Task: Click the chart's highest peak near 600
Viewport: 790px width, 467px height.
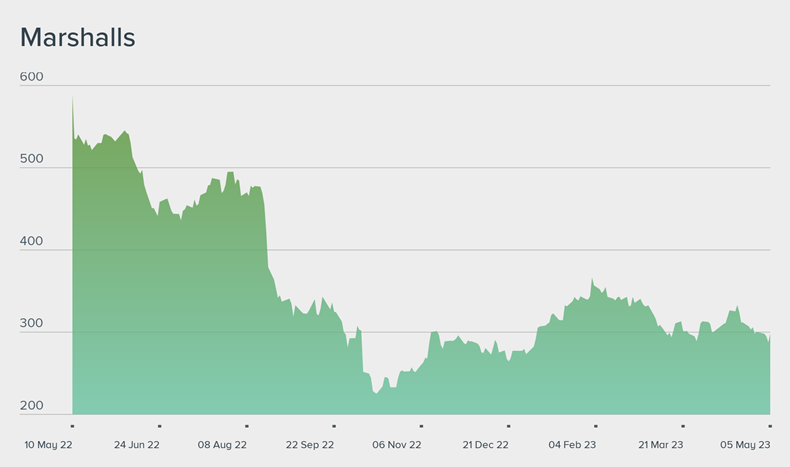Action: tap(72, 98)
